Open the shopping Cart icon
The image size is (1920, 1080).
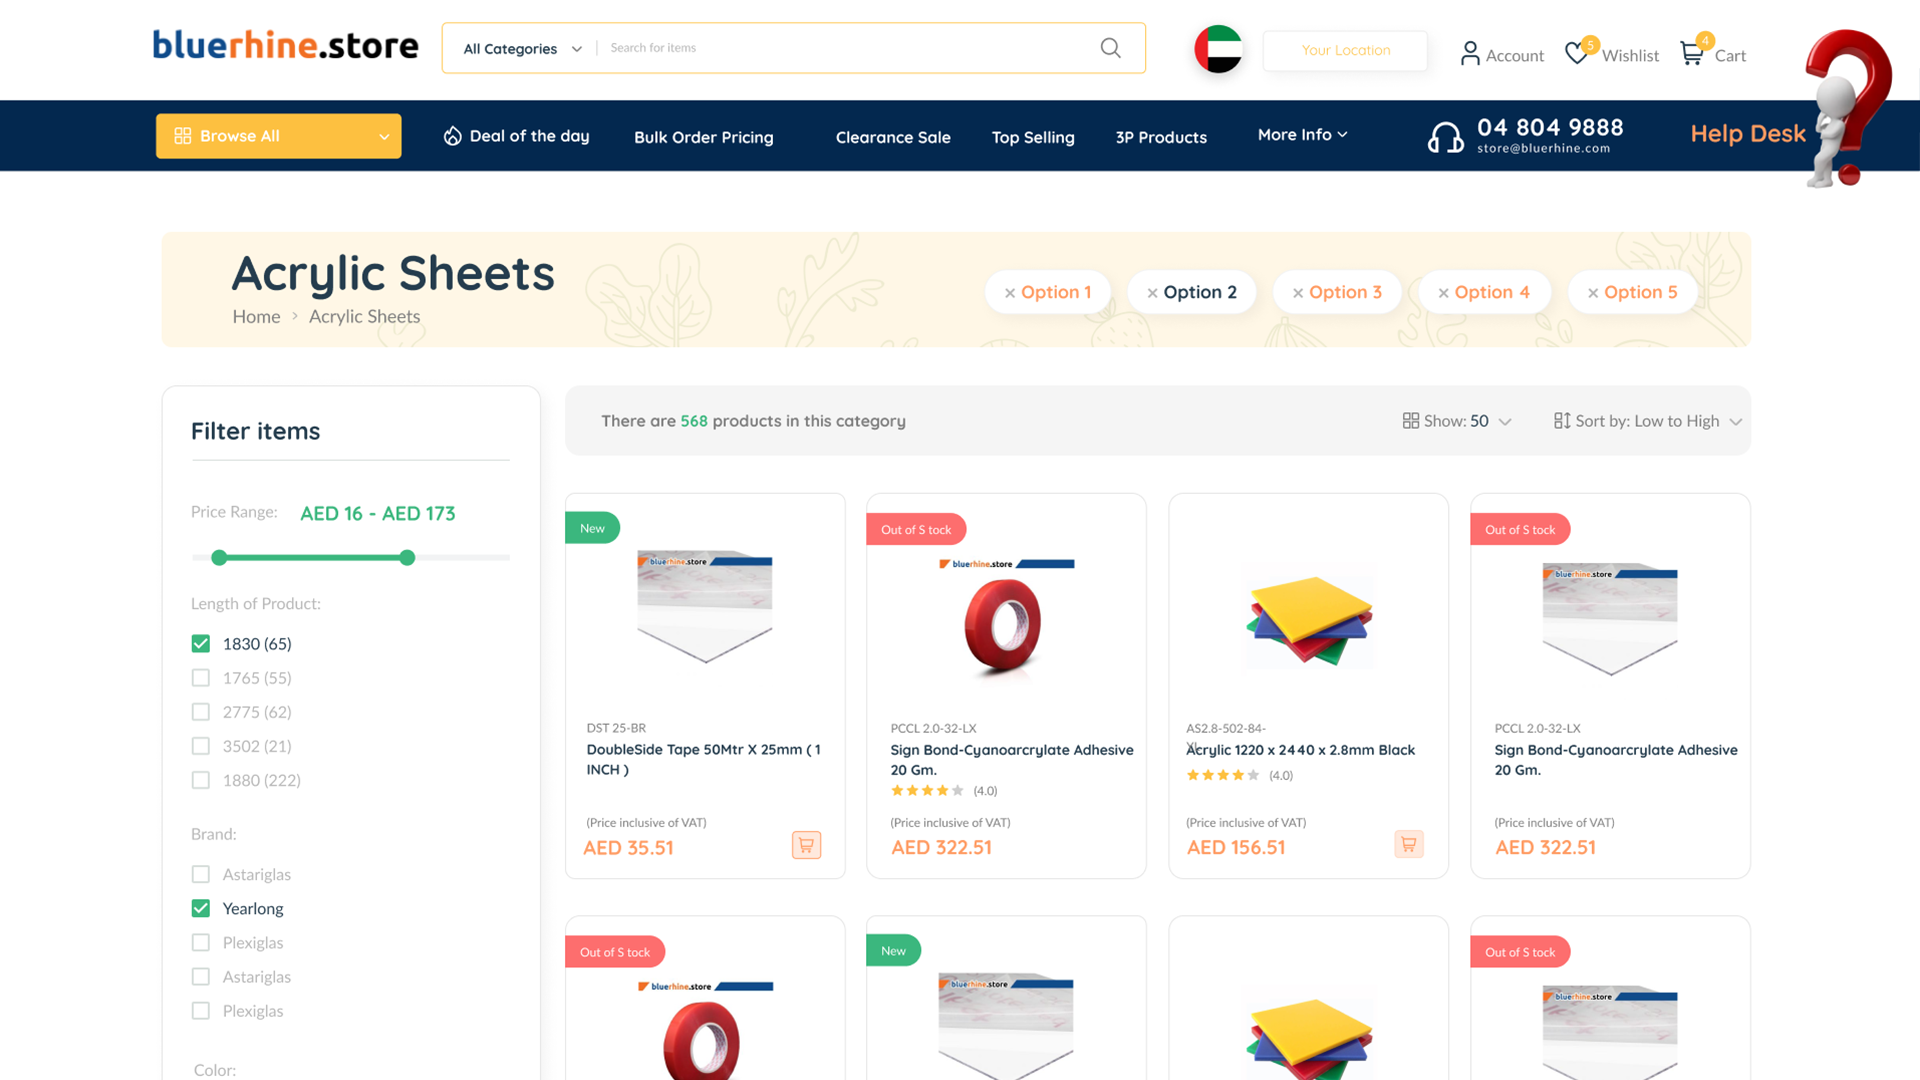coord(1691,53)
